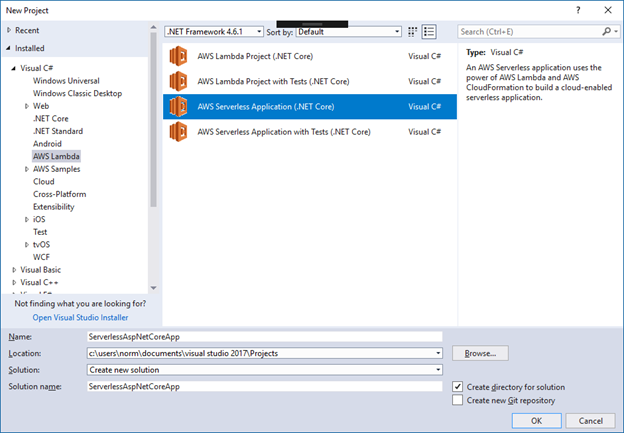This screenshot has height=433, width=624.
Task: Click the Browse... button
Action: click(480, 353)
